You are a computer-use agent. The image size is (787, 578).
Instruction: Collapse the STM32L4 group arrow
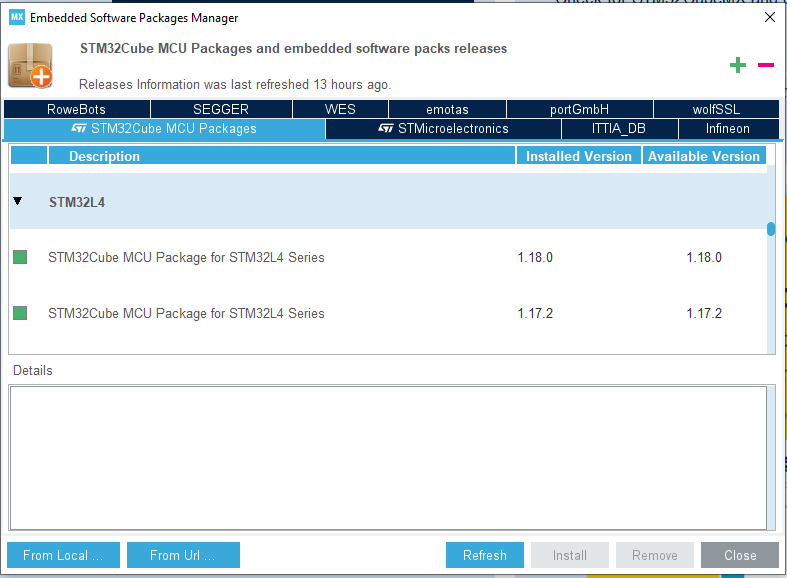(18, 201)
